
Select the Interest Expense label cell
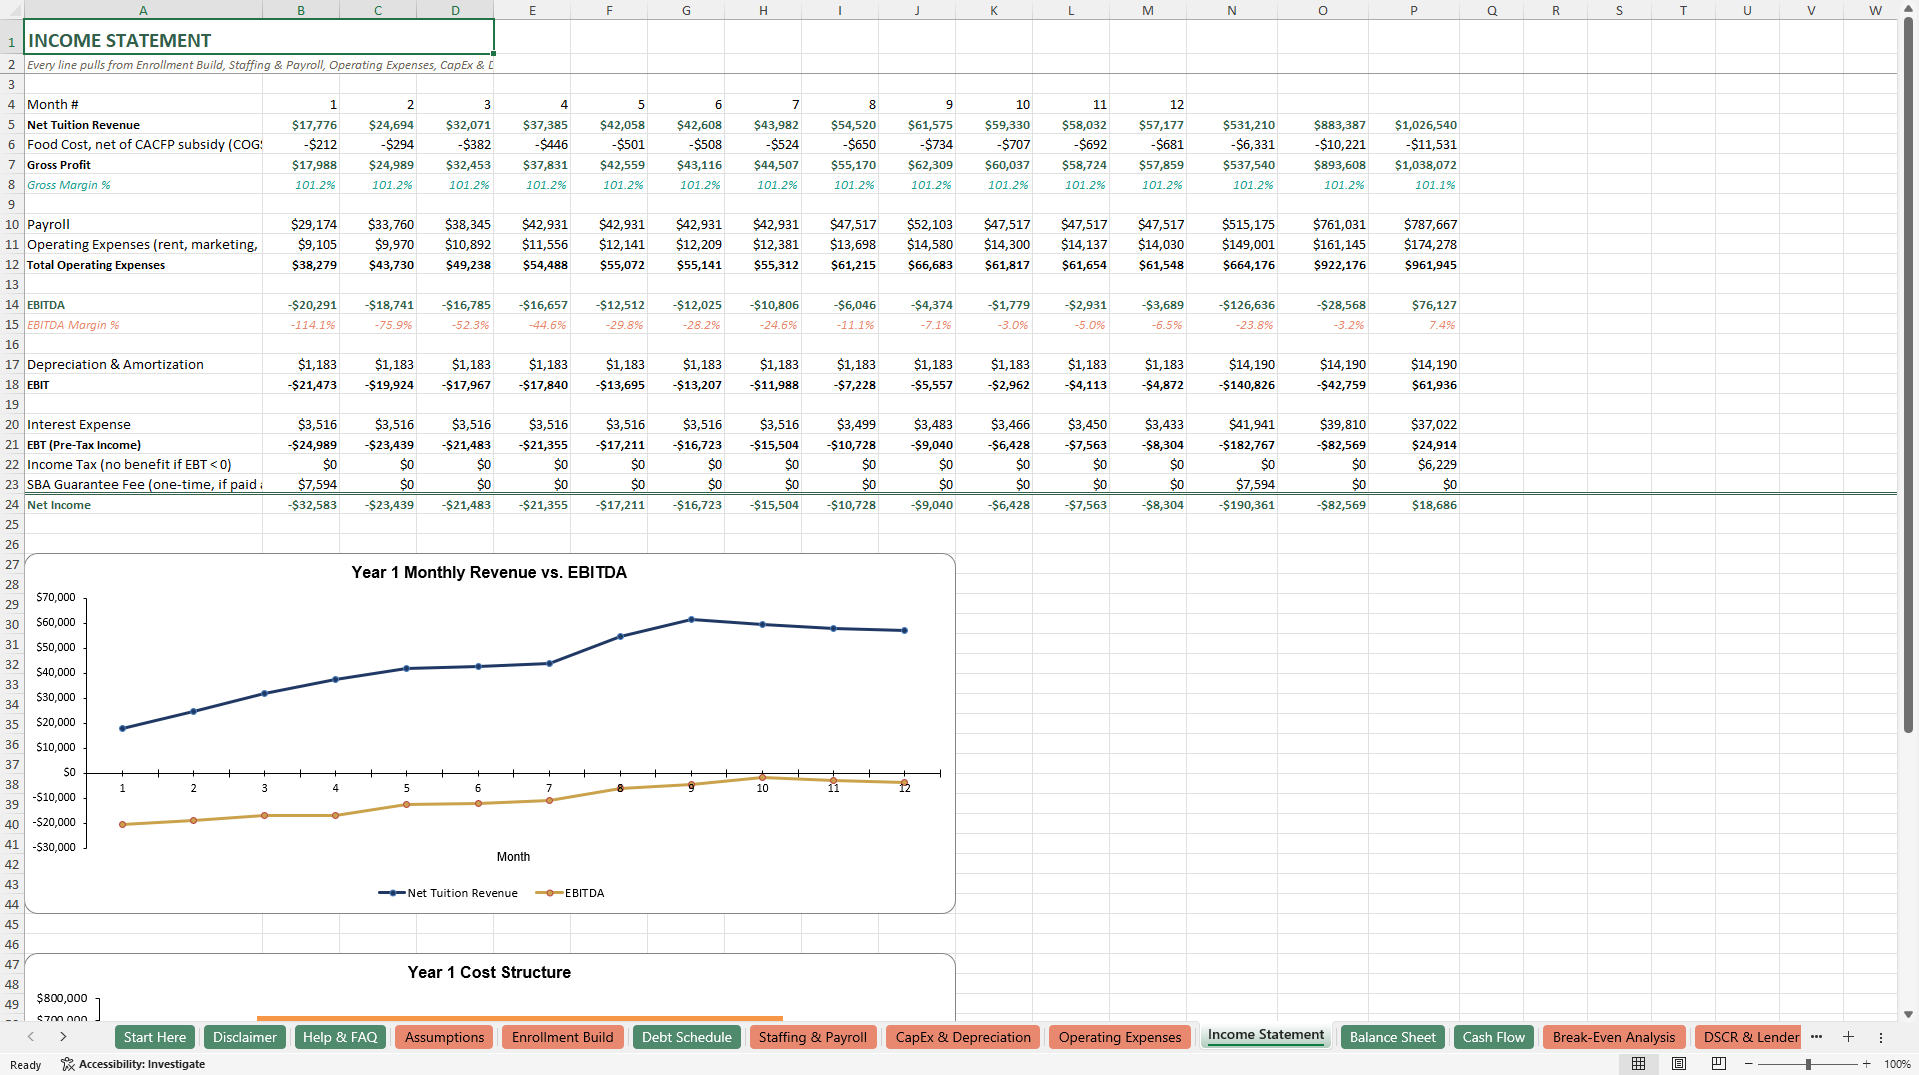[x=143, y=425]
